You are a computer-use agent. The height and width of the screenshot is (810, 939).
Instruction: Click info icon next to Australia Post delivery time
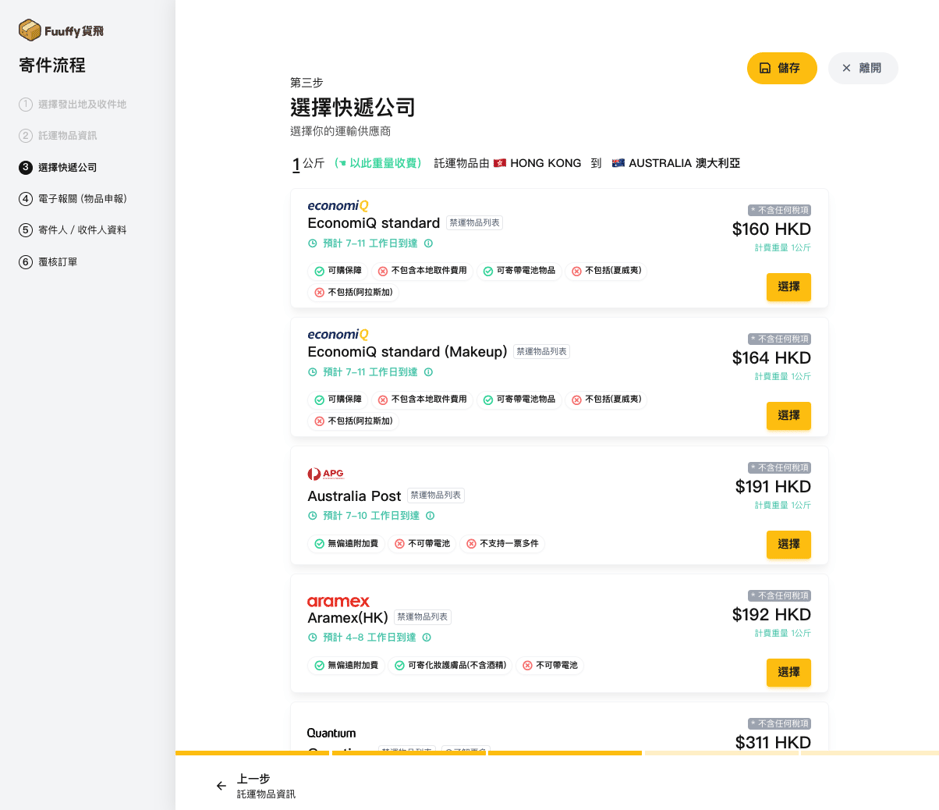tap(430, 516)
